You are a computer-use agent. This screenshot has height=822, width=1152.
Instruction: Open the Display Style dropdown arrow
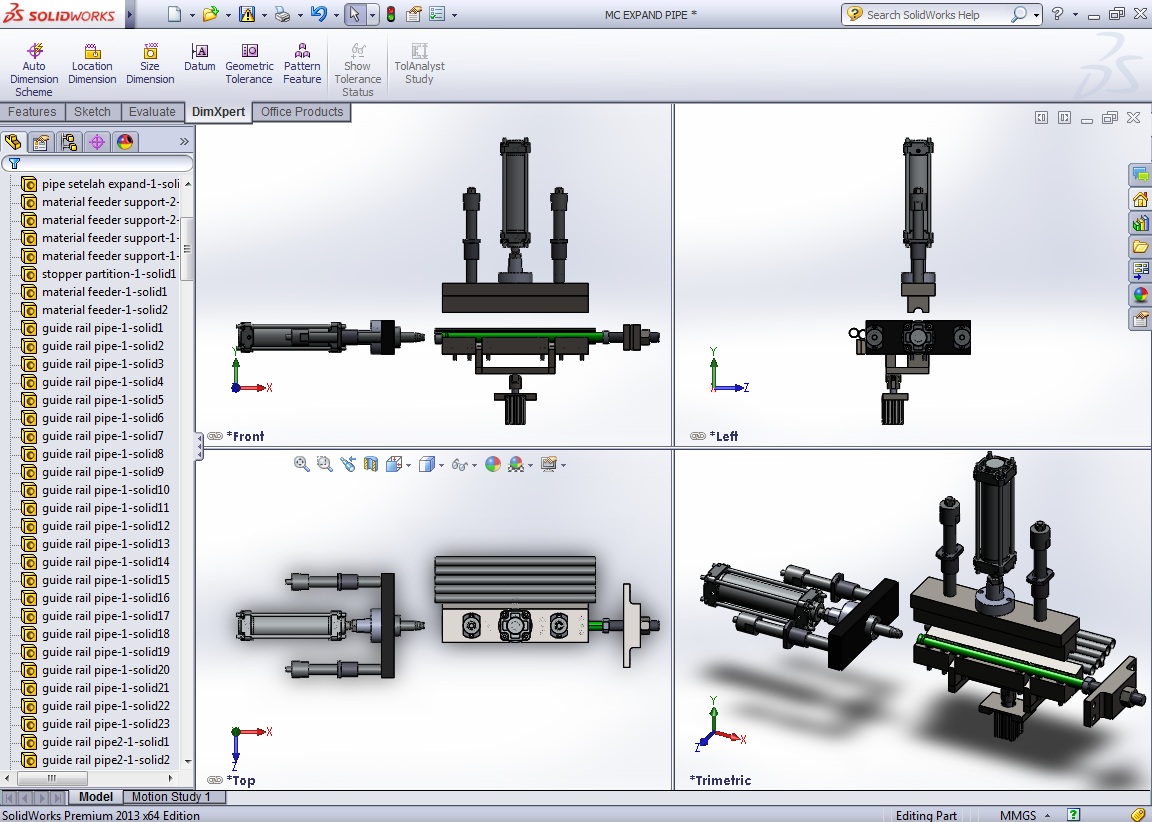(x=443, y=465)
